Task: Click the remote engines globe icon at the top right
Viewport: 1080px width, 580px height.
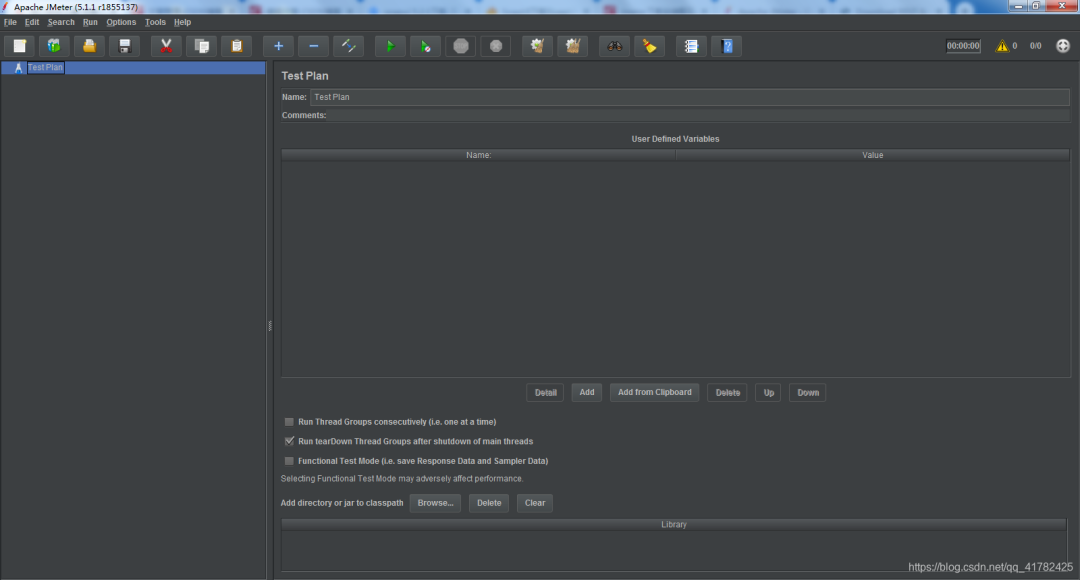Action: (1063, 46)
